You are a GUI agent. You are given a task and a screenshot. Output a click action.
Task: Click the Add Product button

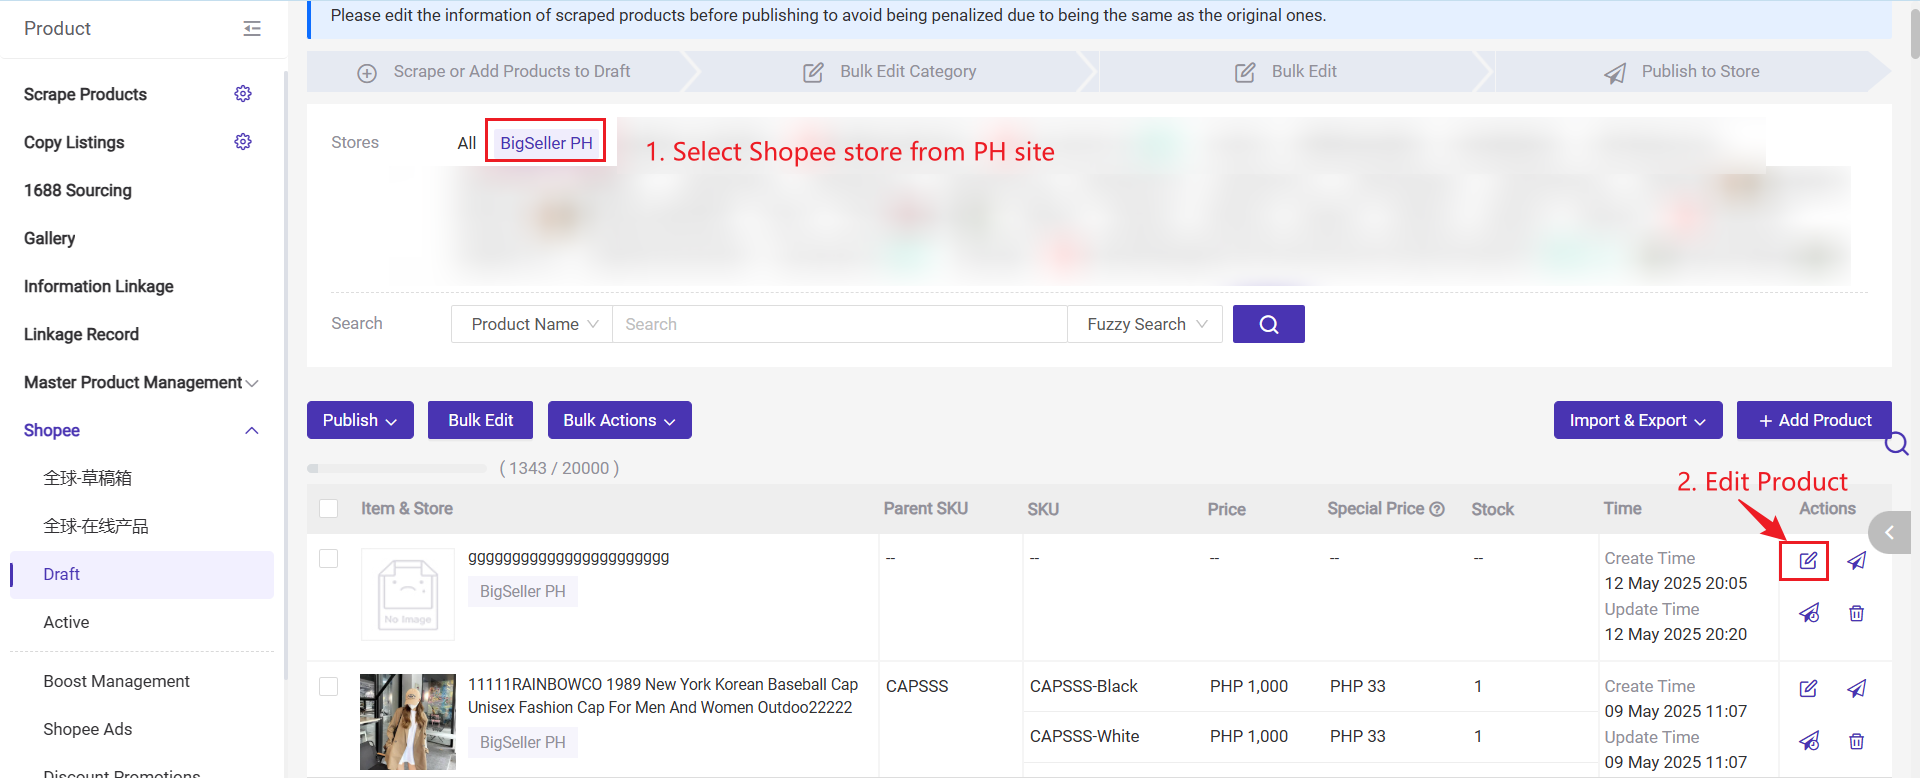click(x=1814, y=420)
